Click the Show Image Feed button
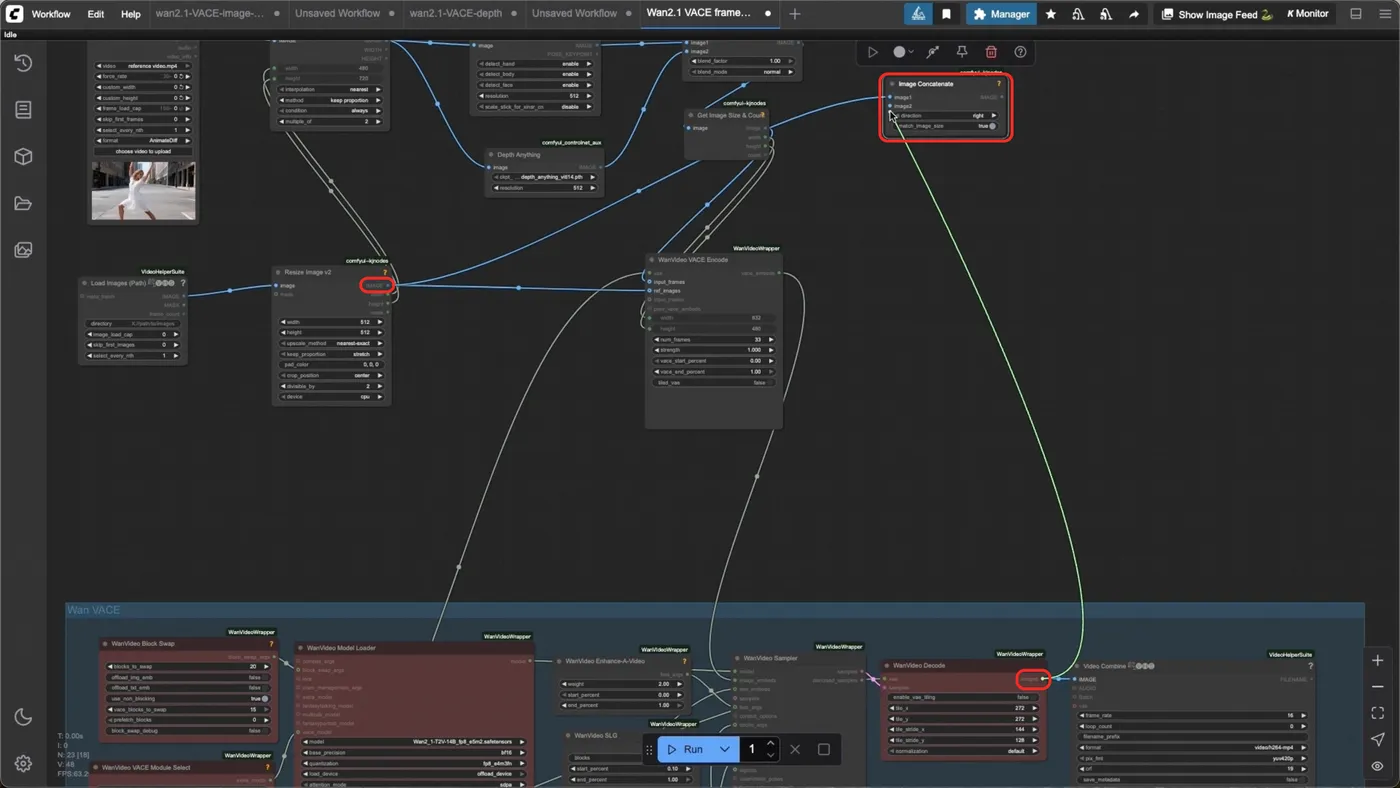 [1216, 14]
